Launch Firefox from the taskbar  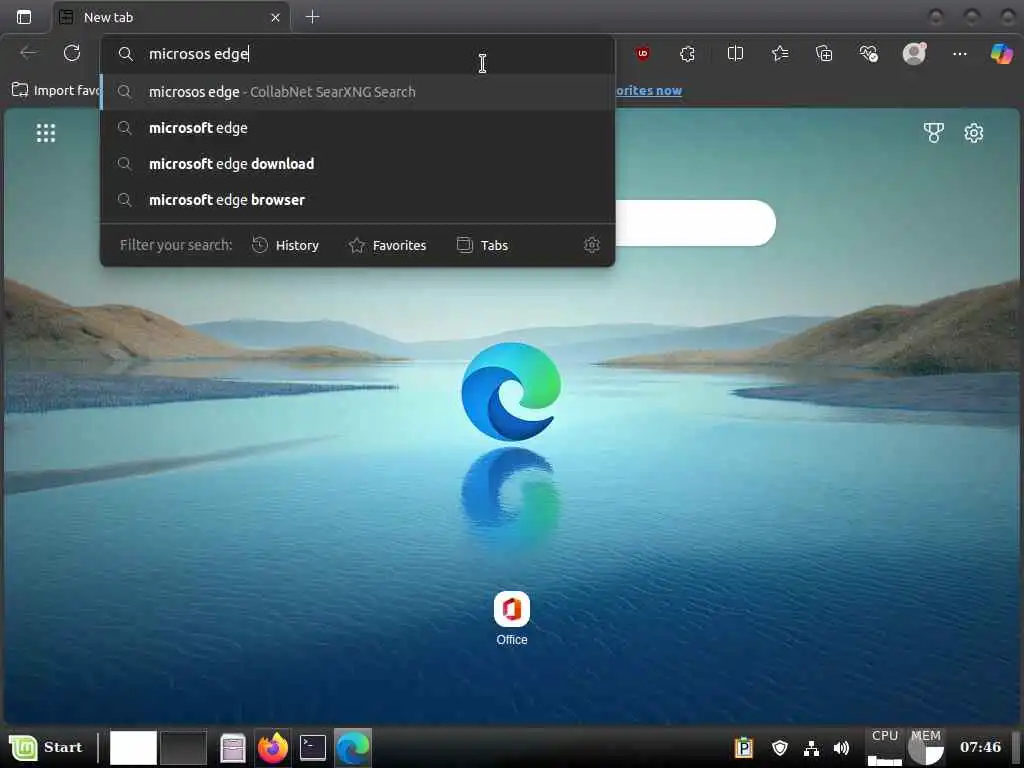273,747
